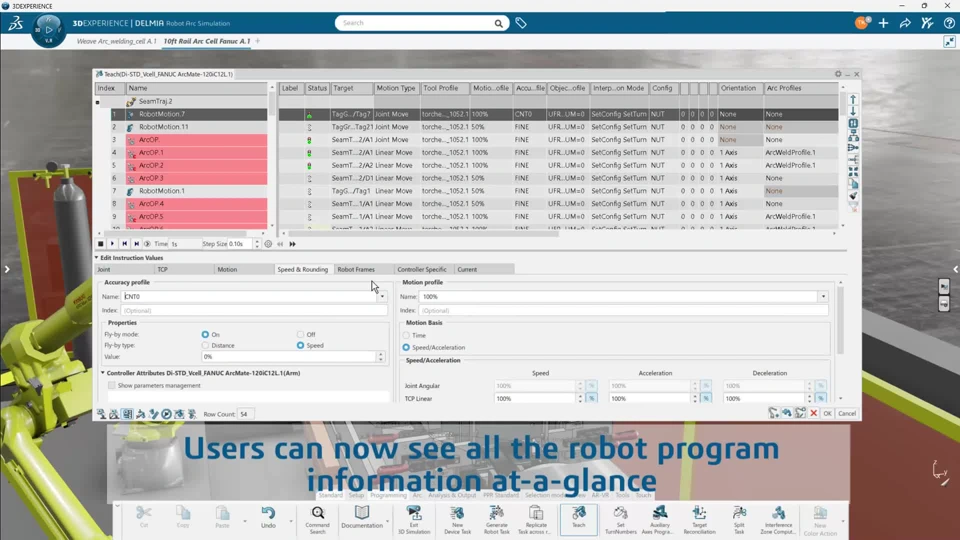Open the Target Reconciliation tool

click(x=699, y=519)
